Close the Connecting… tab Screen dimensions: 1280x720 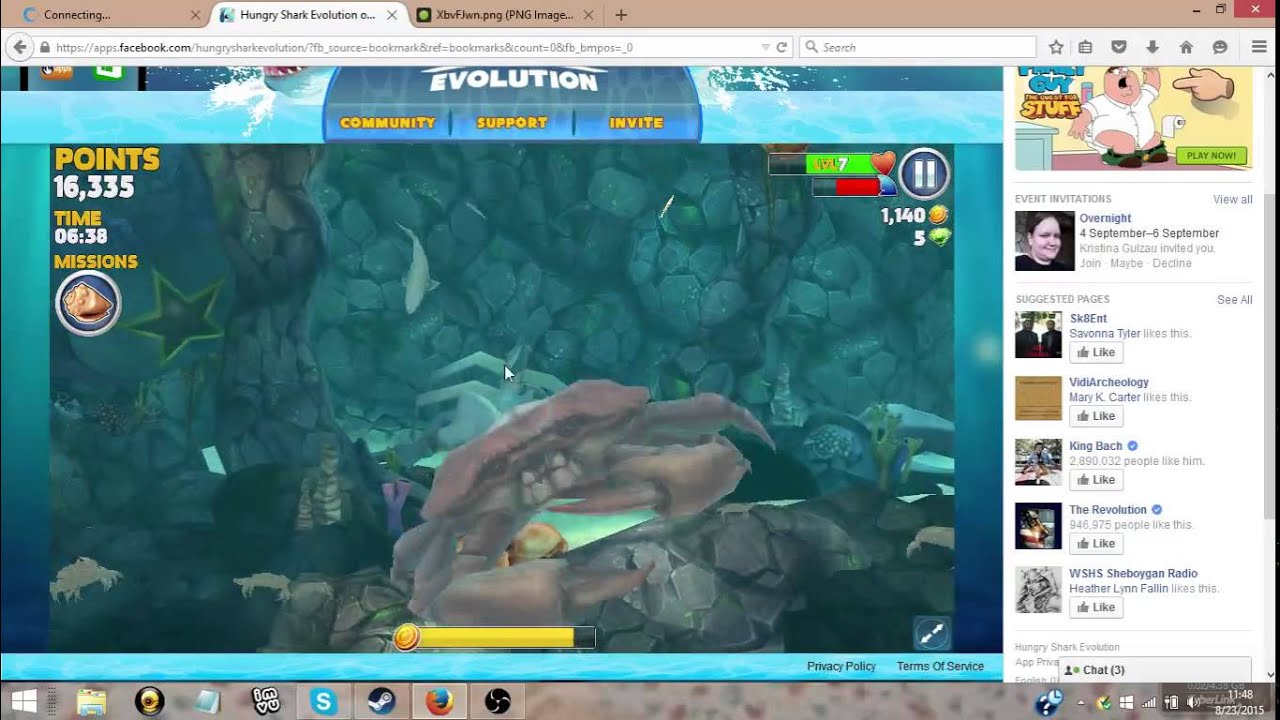(x=196, y=15)
